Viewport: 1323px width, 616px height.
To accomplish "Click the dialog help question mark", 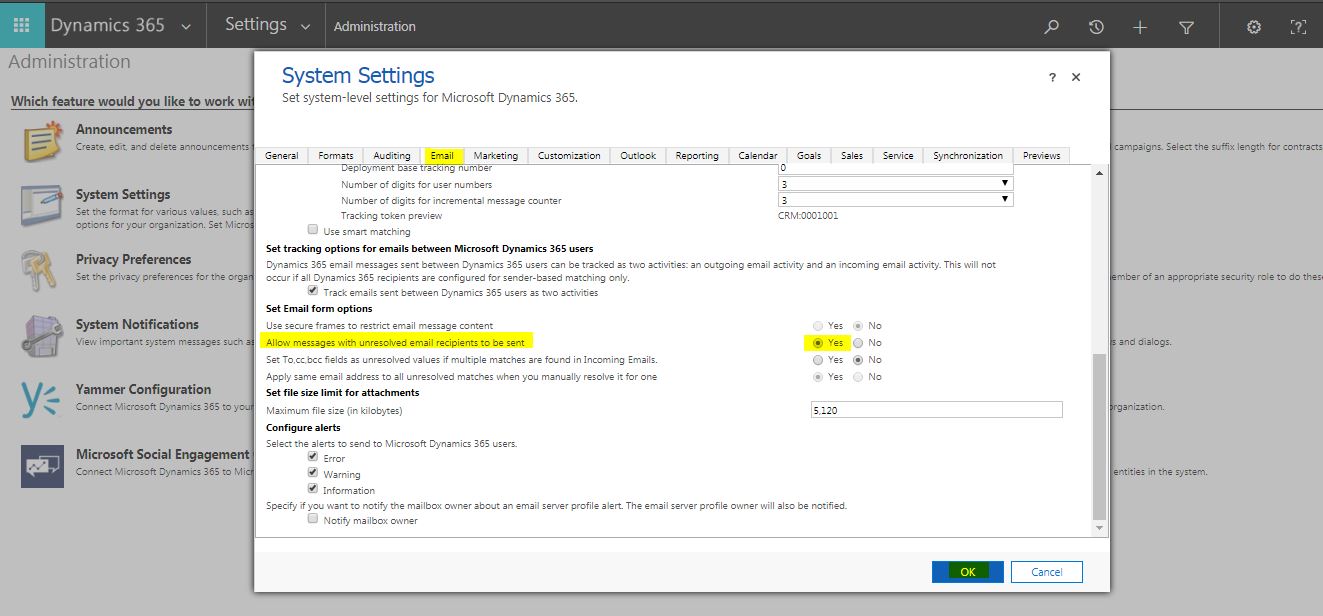I will [x=1052, y=77].
